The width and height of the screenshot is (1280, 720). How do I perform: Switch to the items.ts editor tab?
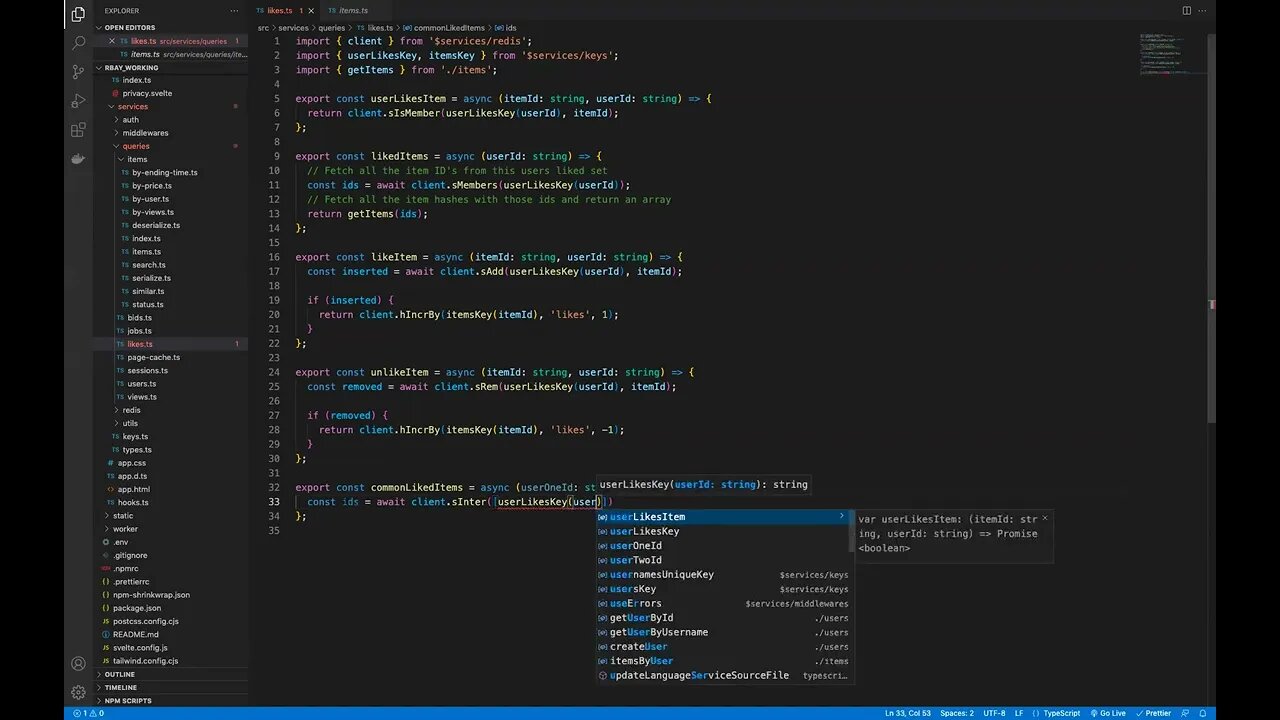[x=353, y=11]
